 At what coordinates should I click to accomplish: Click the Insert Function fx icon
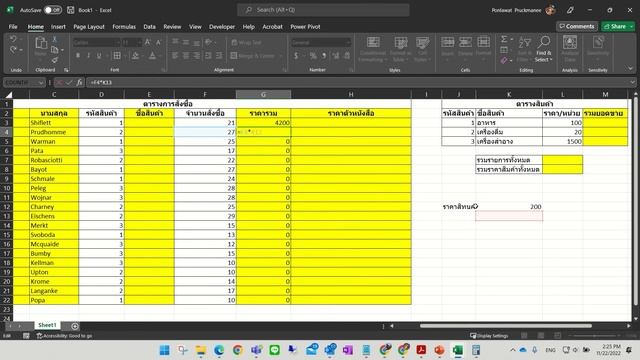79,82
